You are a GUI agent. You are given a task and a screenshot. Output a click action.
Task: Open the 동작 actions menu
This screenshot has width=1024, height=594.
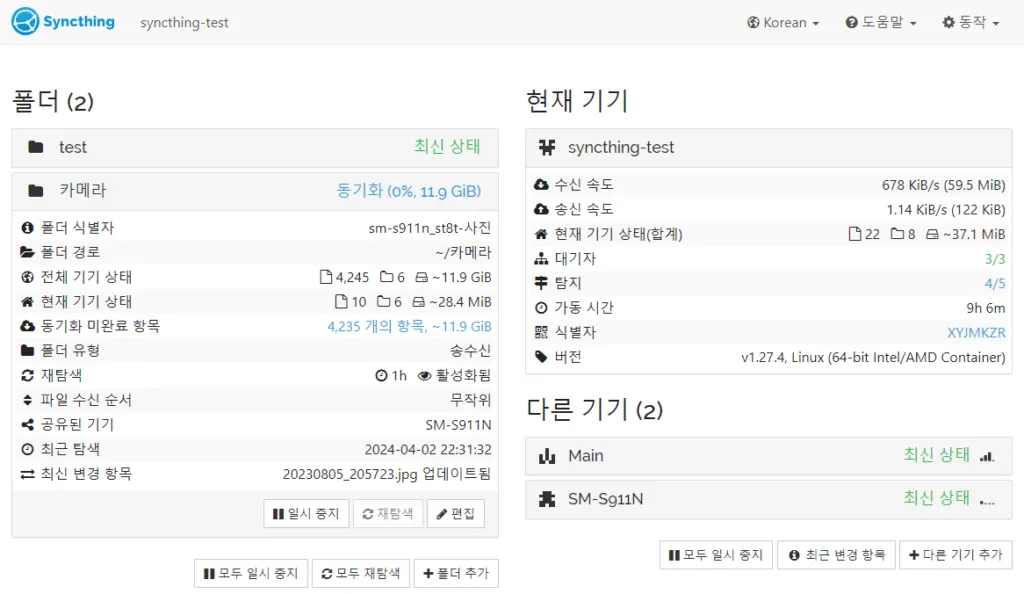(x=970, y=22)
